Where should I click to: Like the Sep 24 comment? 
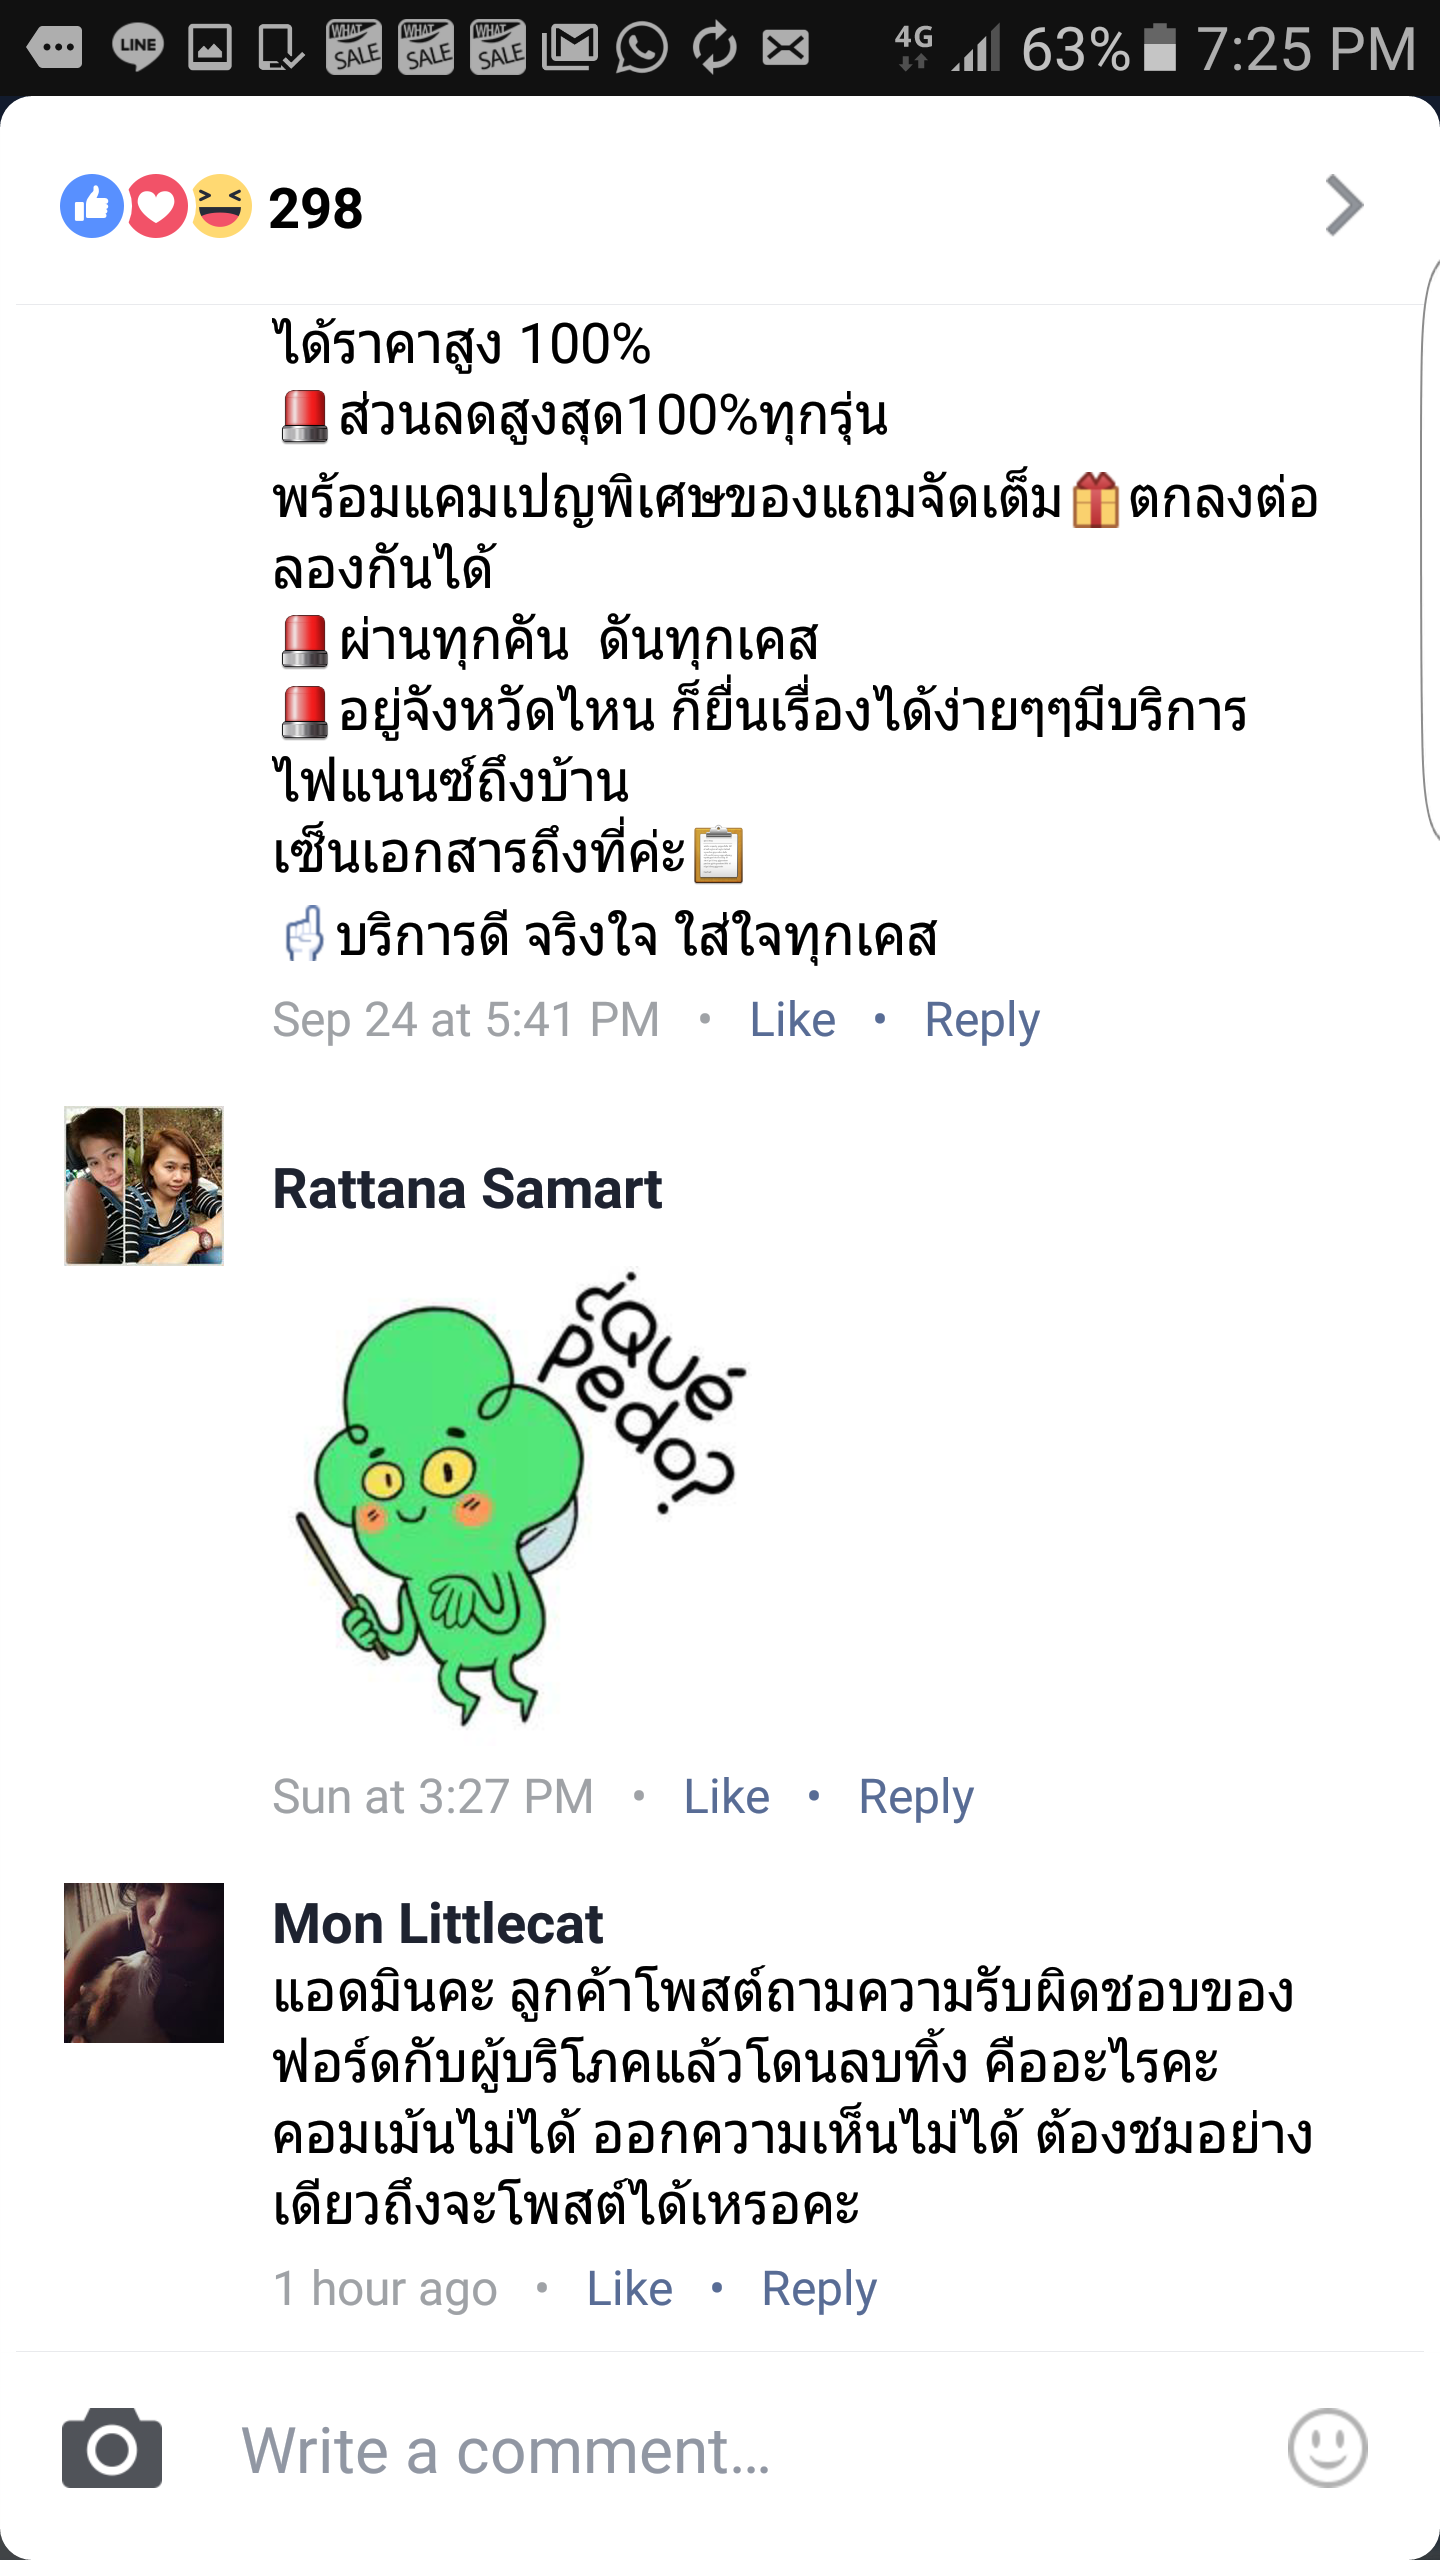[x=793, y=1020]
